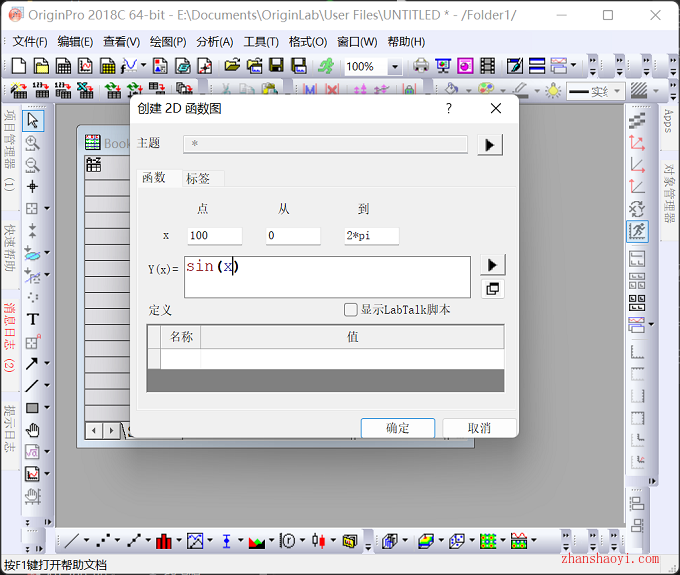Click the To field containing 2*pi
The width and height of the screenshot is (680, 575).
point(372,236)
